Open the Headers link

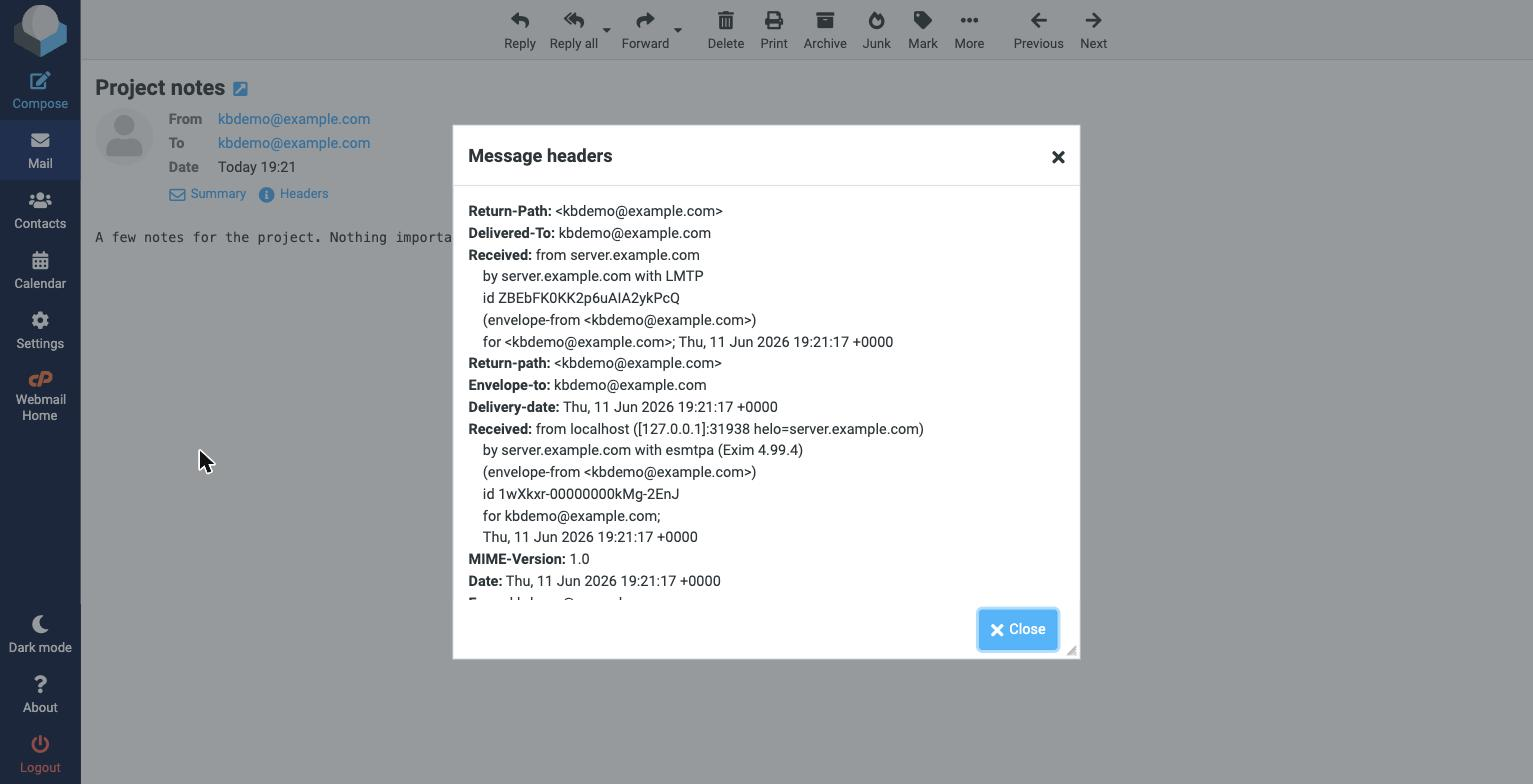point(294,194)
